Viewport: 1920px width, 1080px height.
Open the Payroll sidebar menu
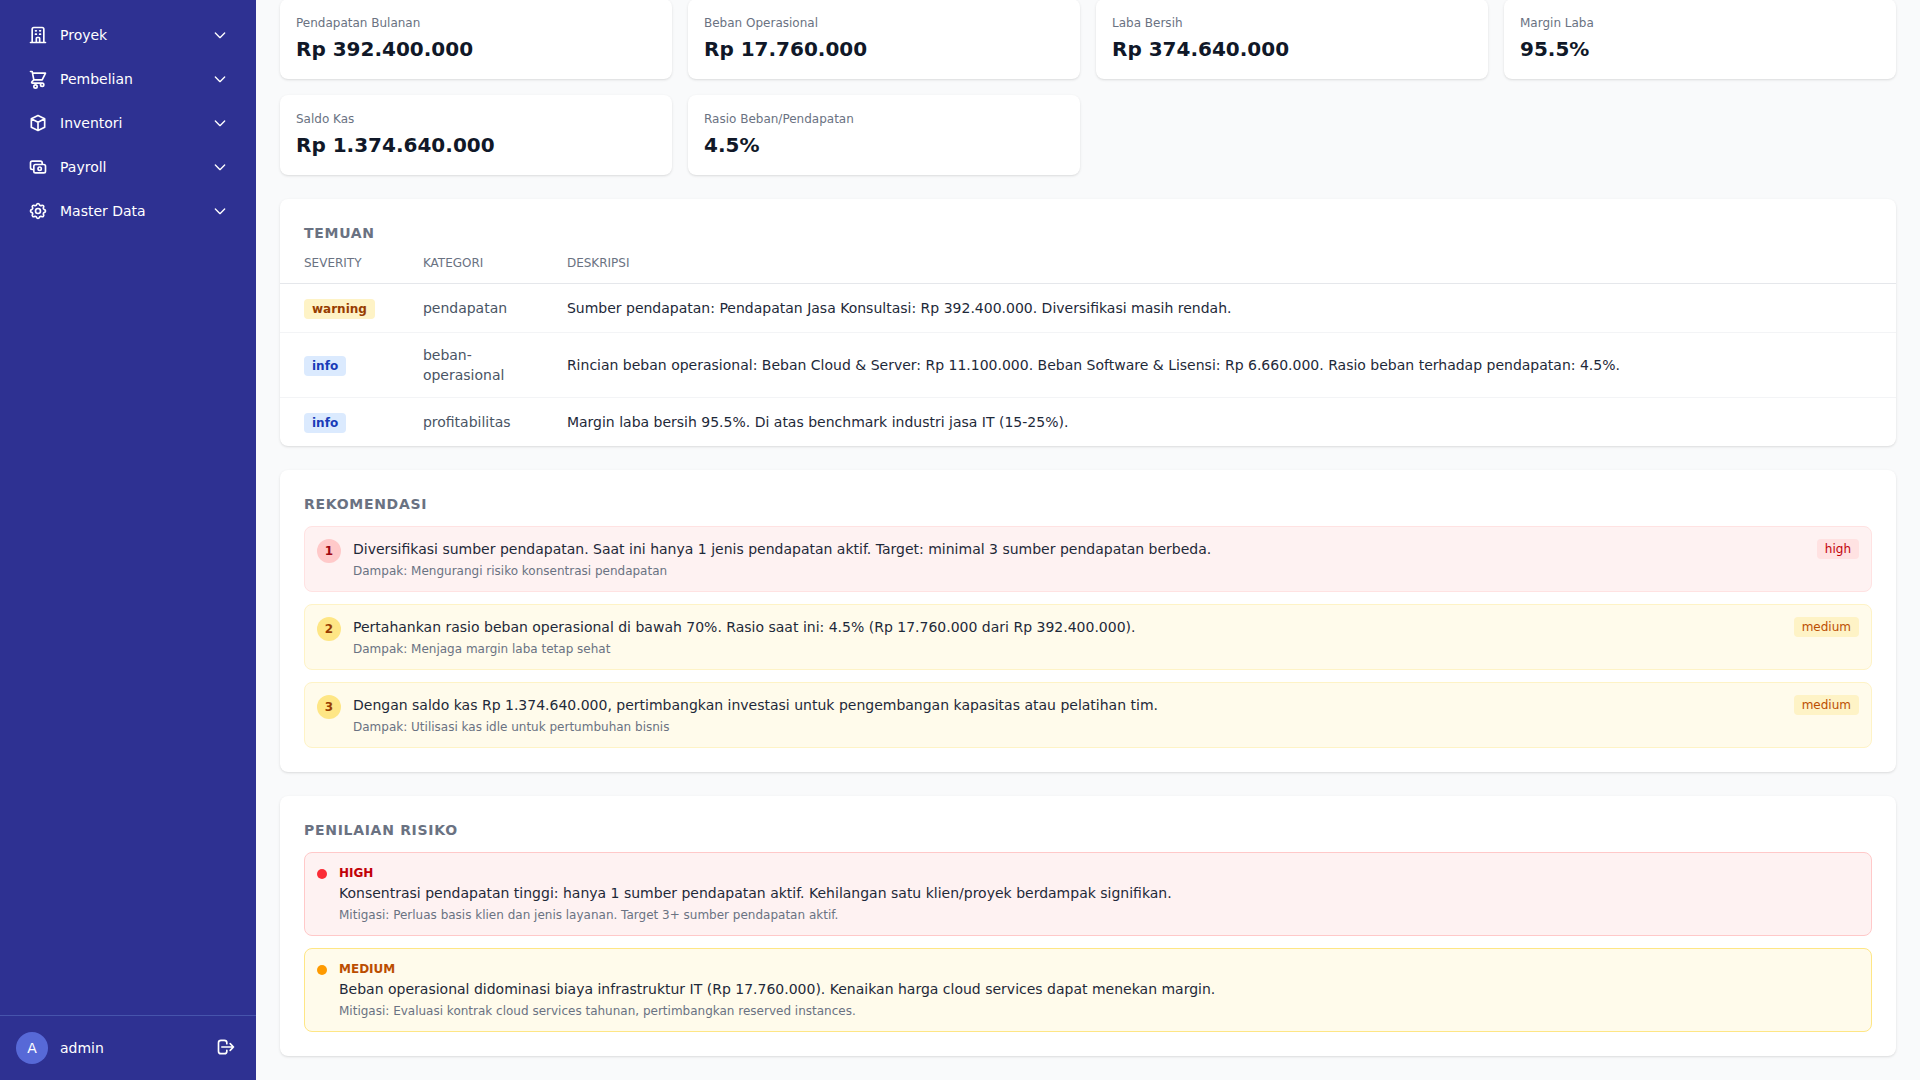coord(83,167)
